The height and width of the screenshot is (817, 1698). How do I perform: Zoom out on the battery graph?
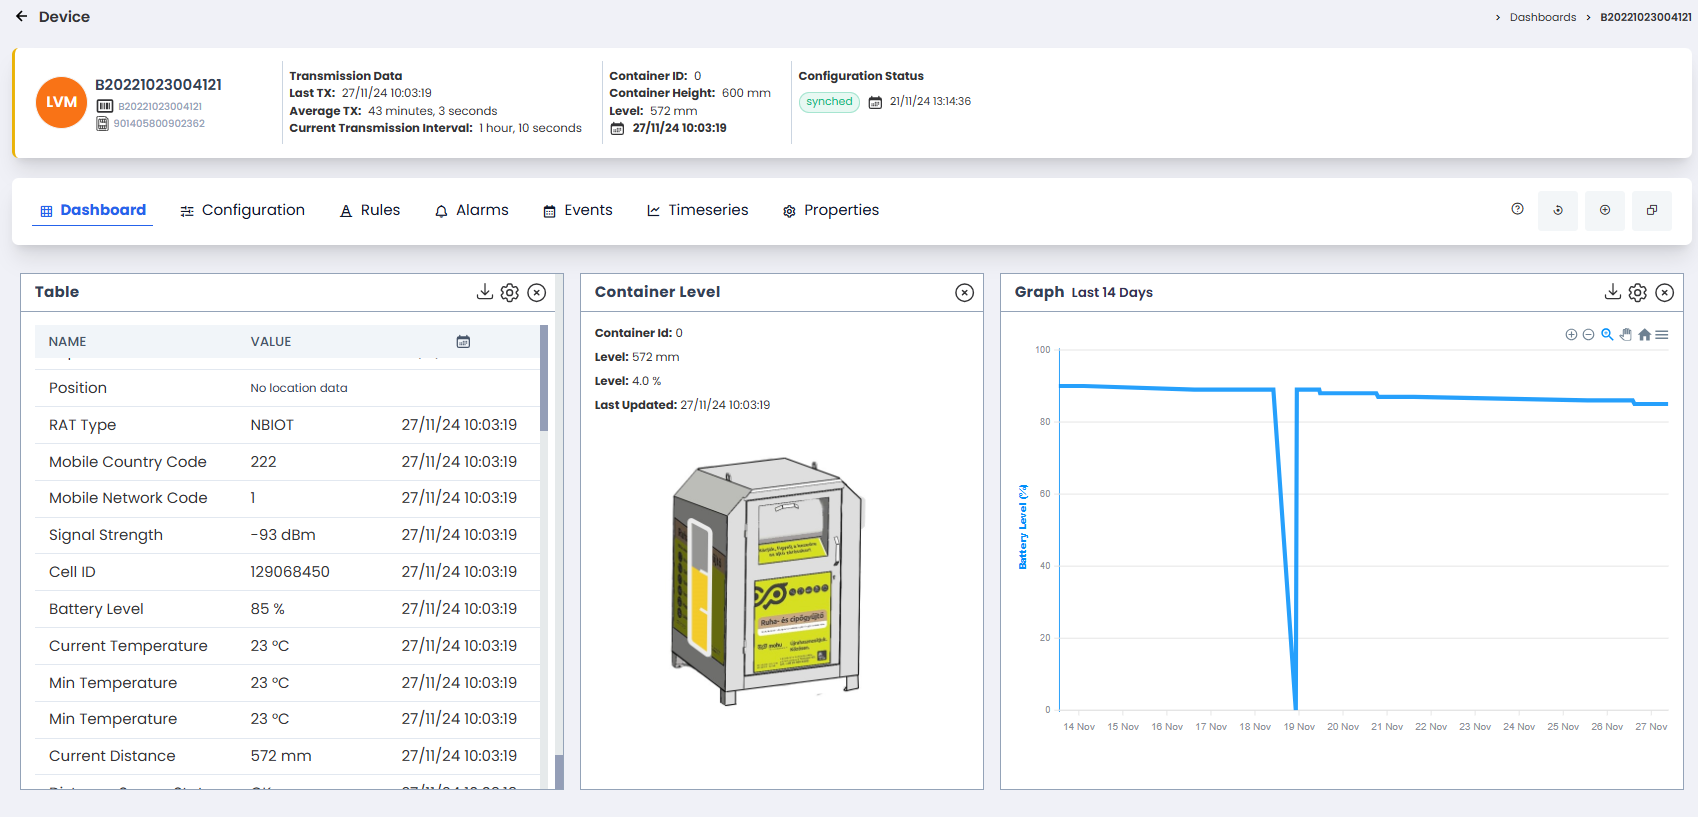1588,335
